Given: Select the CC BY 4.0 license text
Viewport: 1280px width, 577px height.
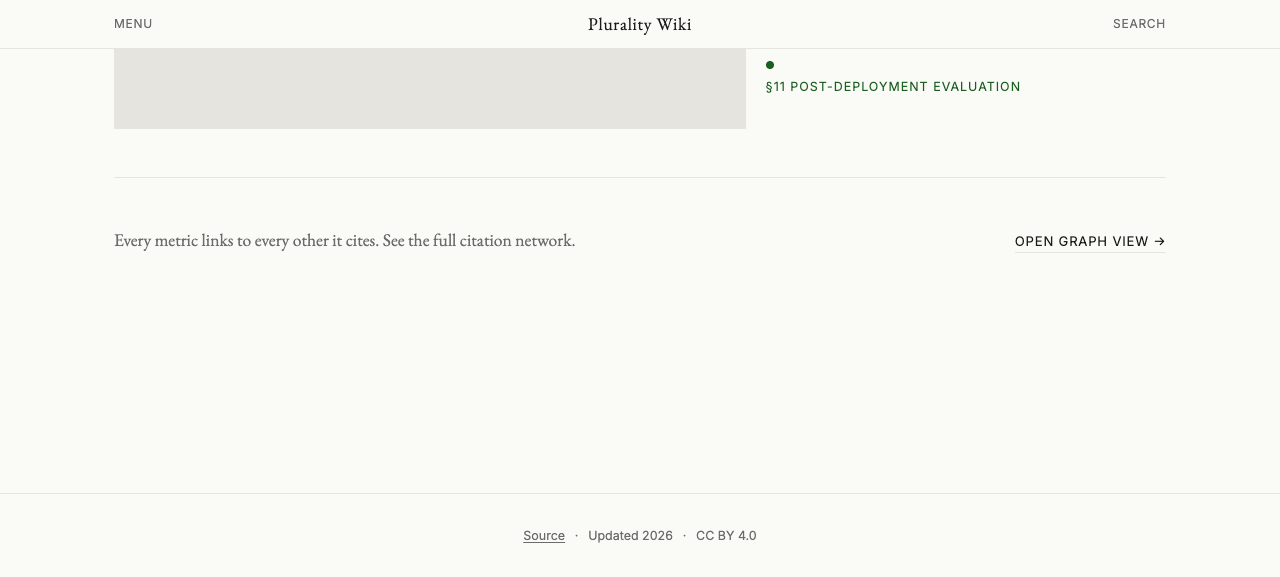Looking at the screenshot, I should pyautogui.click(x=726, y=536).
